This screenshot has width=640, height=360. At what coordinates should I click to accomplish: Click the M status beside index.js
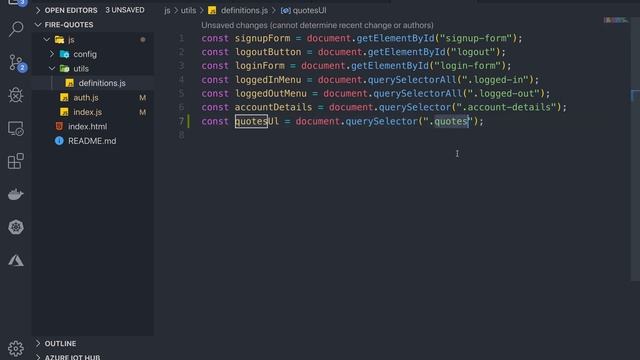pyautogui.click(x=142, y=112)
